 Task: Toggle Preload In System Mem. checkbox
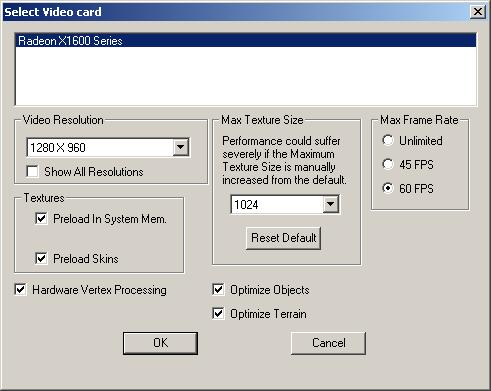click(x=41, y=219)
